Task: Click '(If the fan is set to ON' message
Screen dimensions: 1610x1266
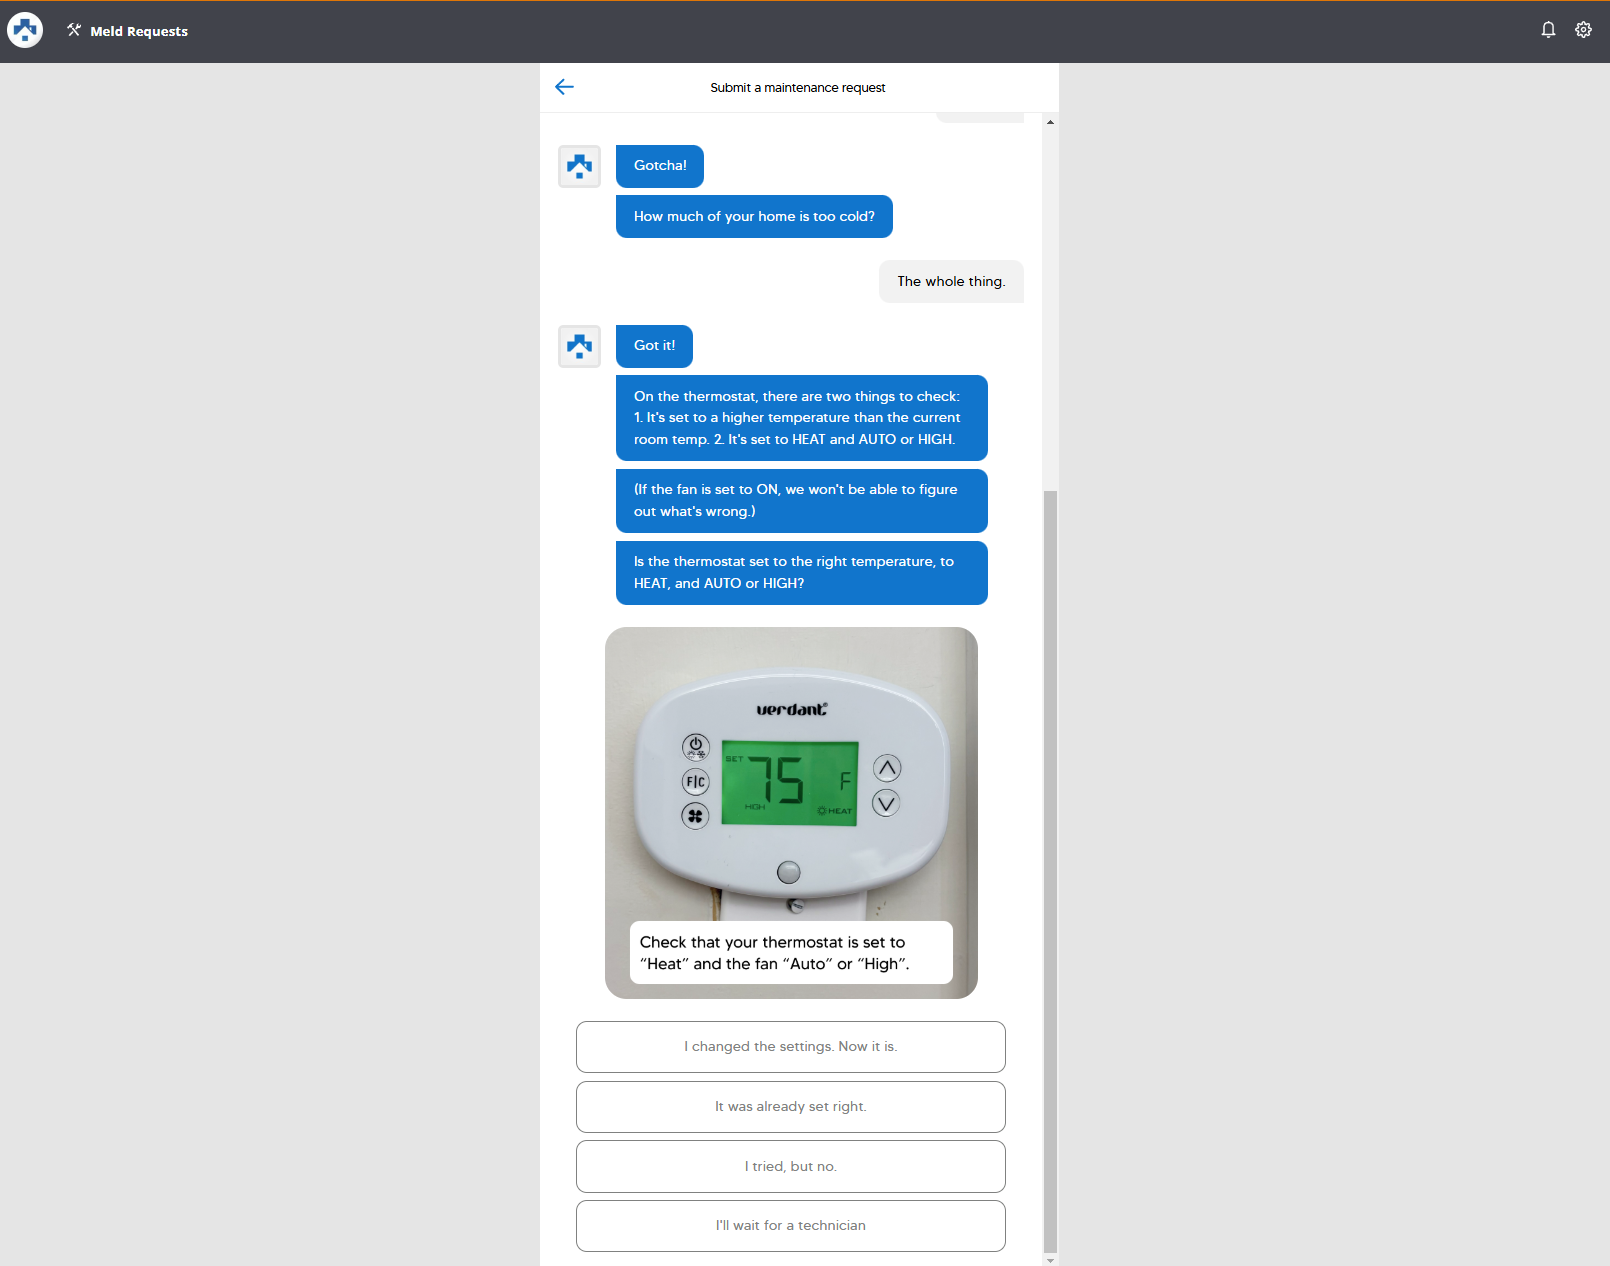Action: [802, 501]
